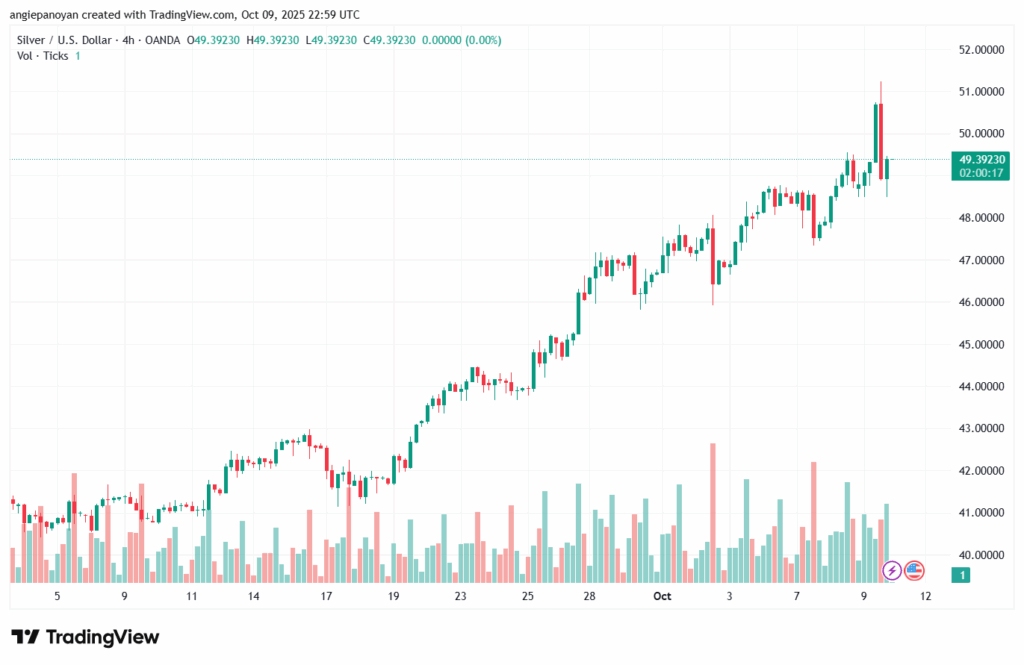Click the TradingView logo at the bottom
The width and height of the screenshot is (1024, 665).
pyautogui.click(x=85, y=637)
